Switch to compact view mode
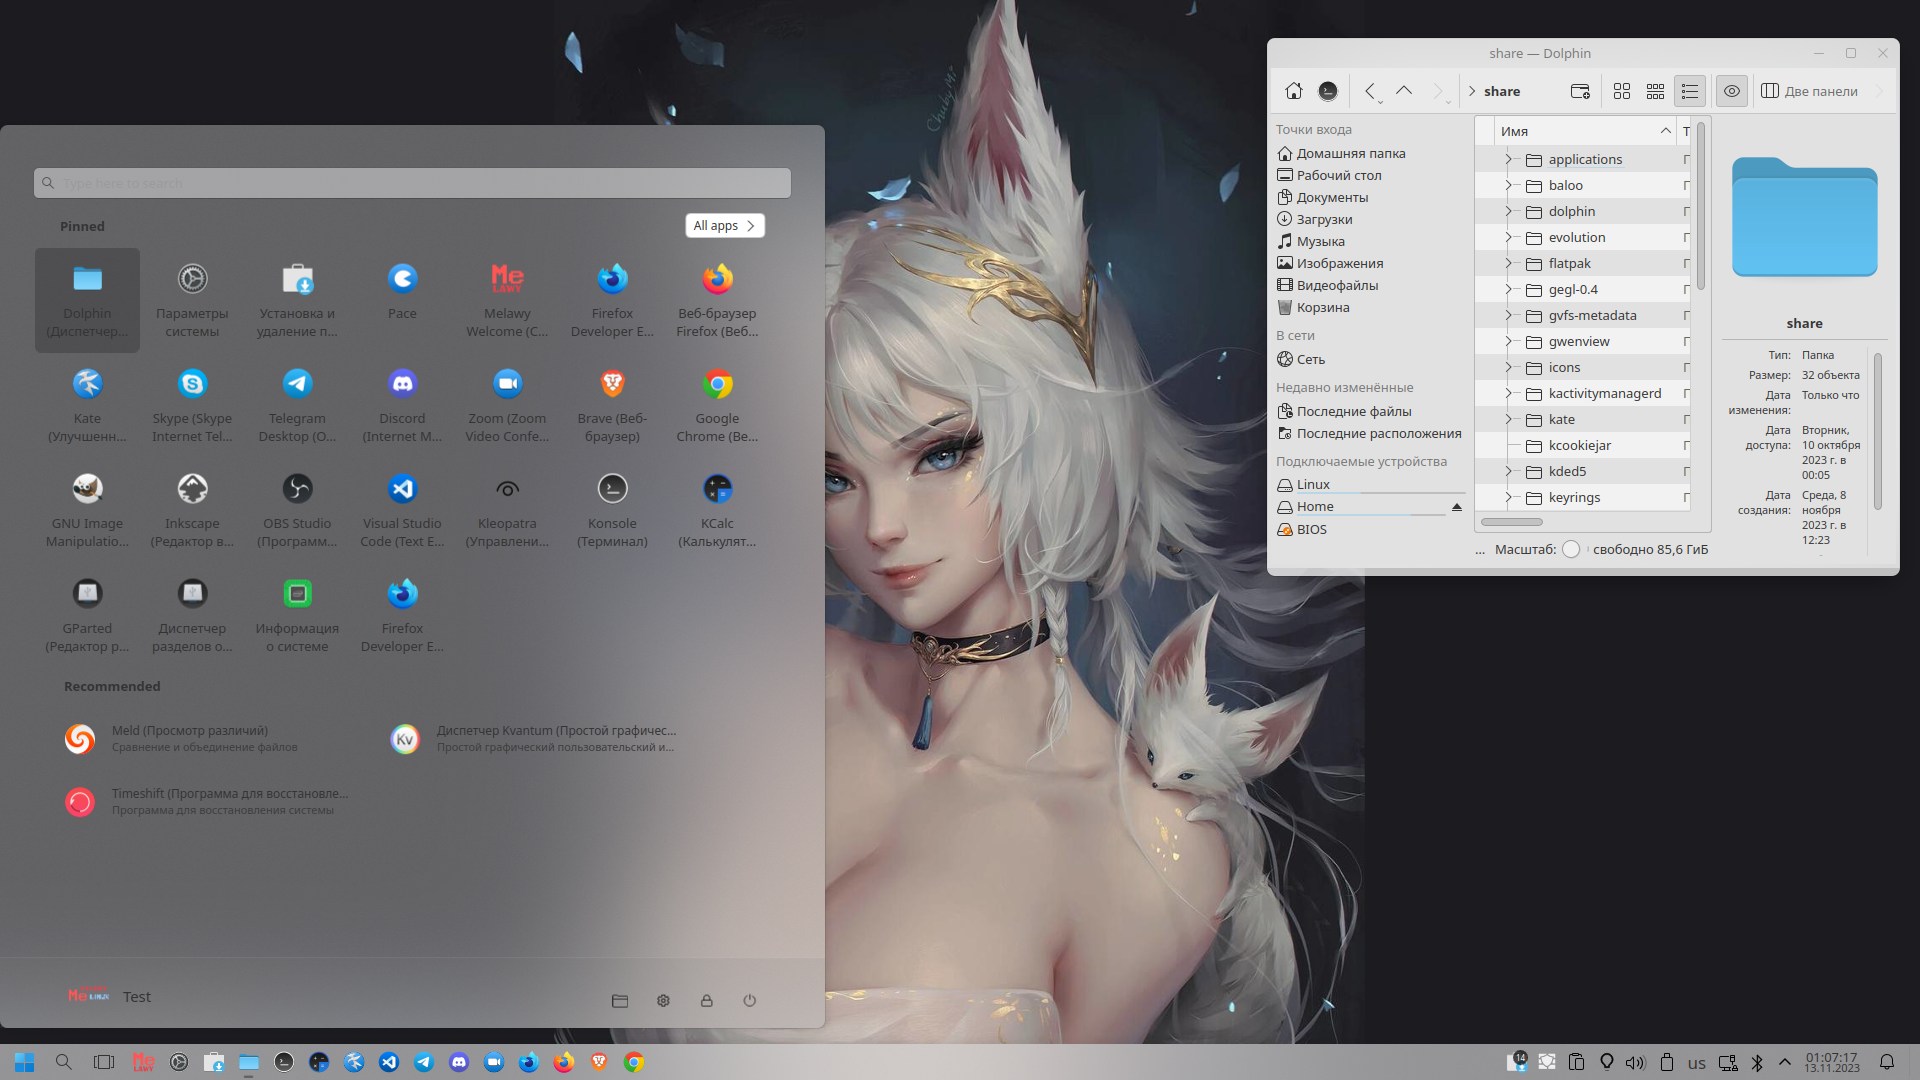The width and height of the screenshot is (1920, 1080). pos(1656,91)
